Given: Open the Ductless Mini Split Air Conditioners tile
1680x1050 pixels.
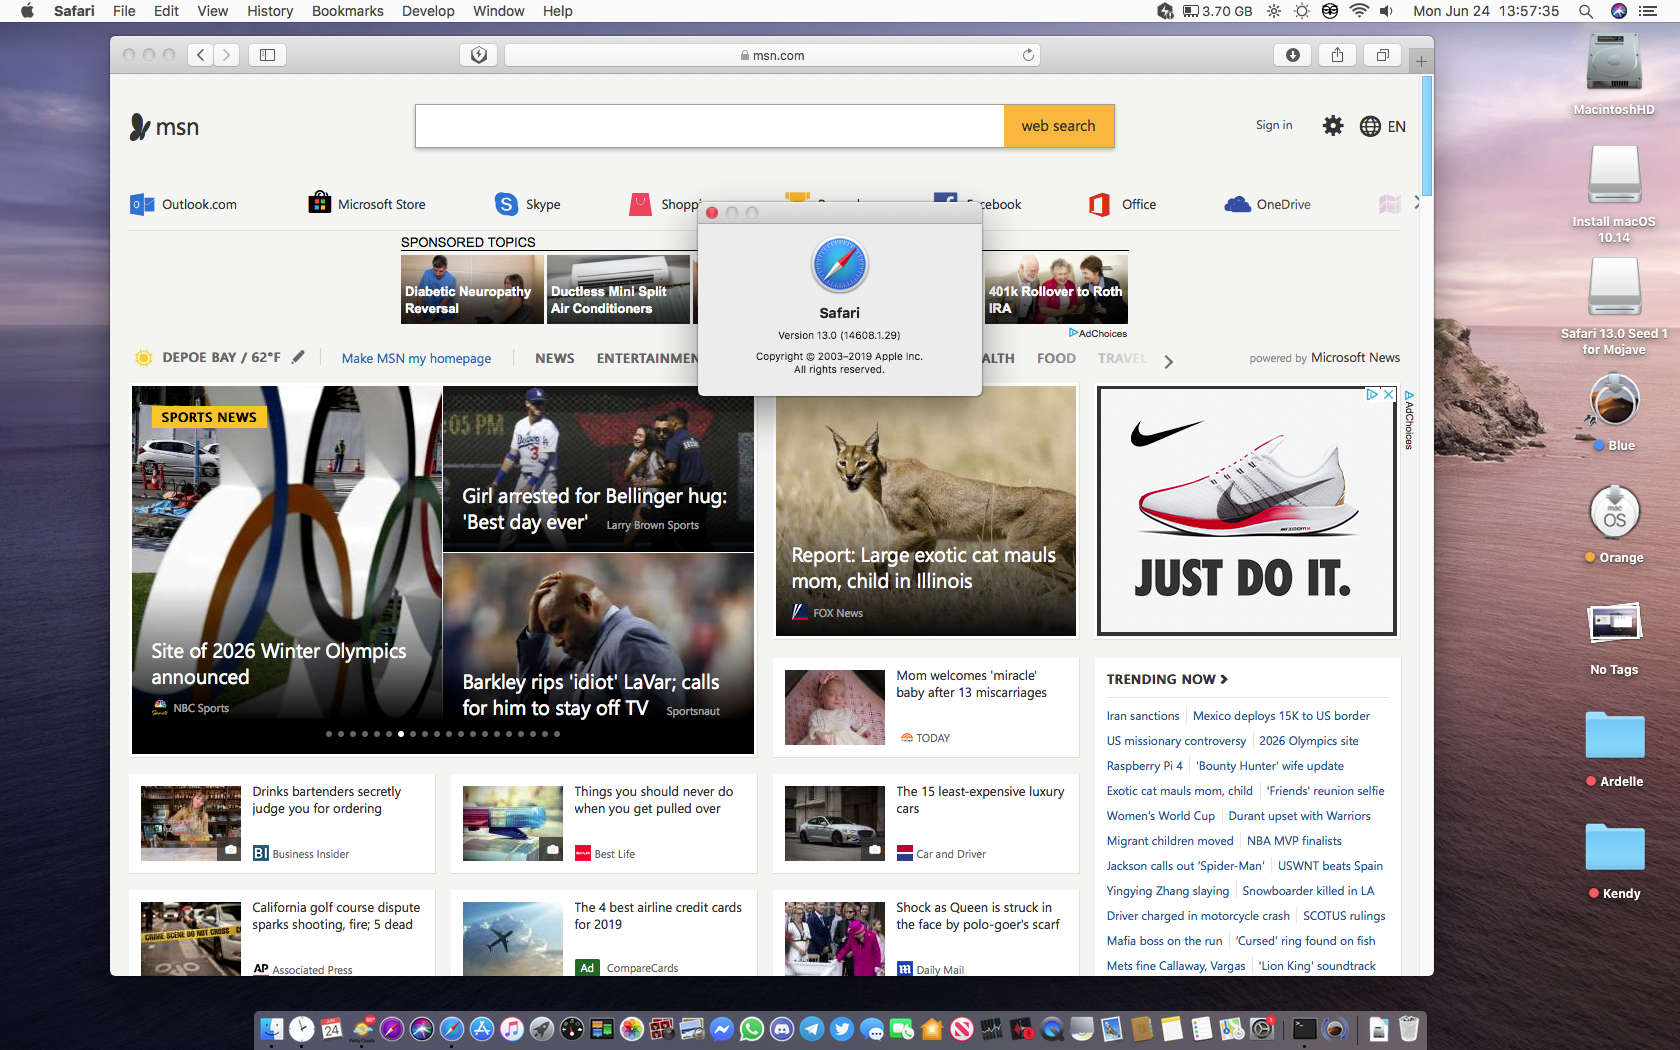Looking at the screenshot, I should pos(618,289).
